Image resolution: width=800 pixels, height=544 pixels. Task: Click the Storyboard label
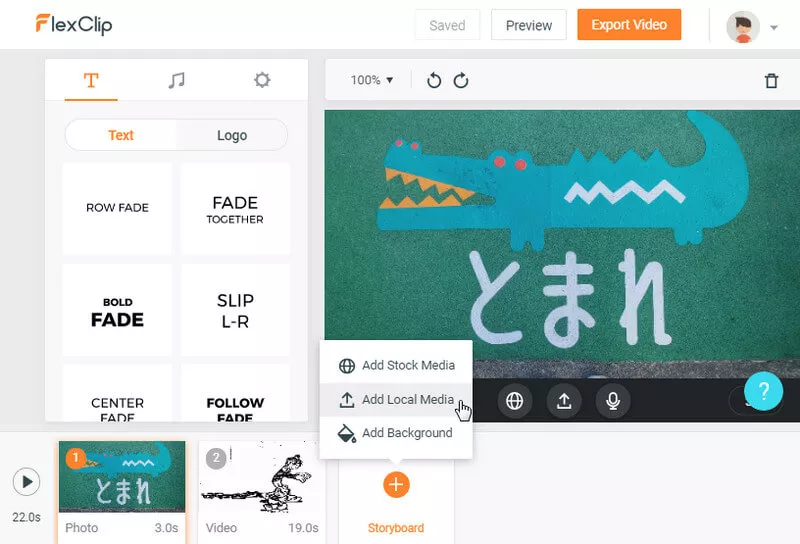click(x=396, y=528)
